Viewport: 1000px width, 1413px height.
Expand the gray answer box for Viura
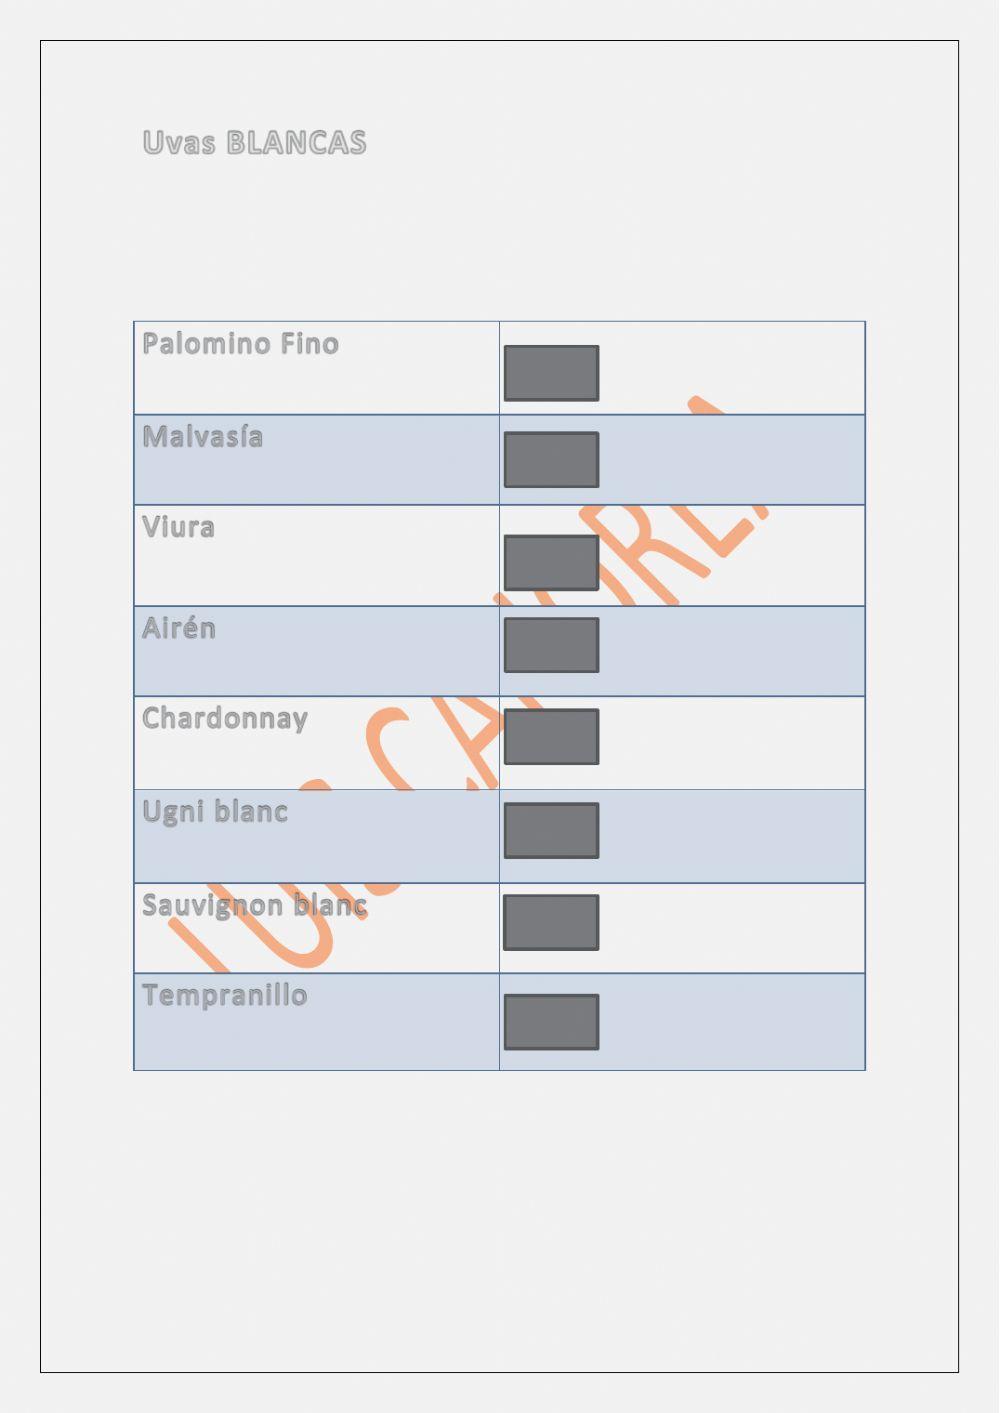pyautogui.click(x=551, y=562)
